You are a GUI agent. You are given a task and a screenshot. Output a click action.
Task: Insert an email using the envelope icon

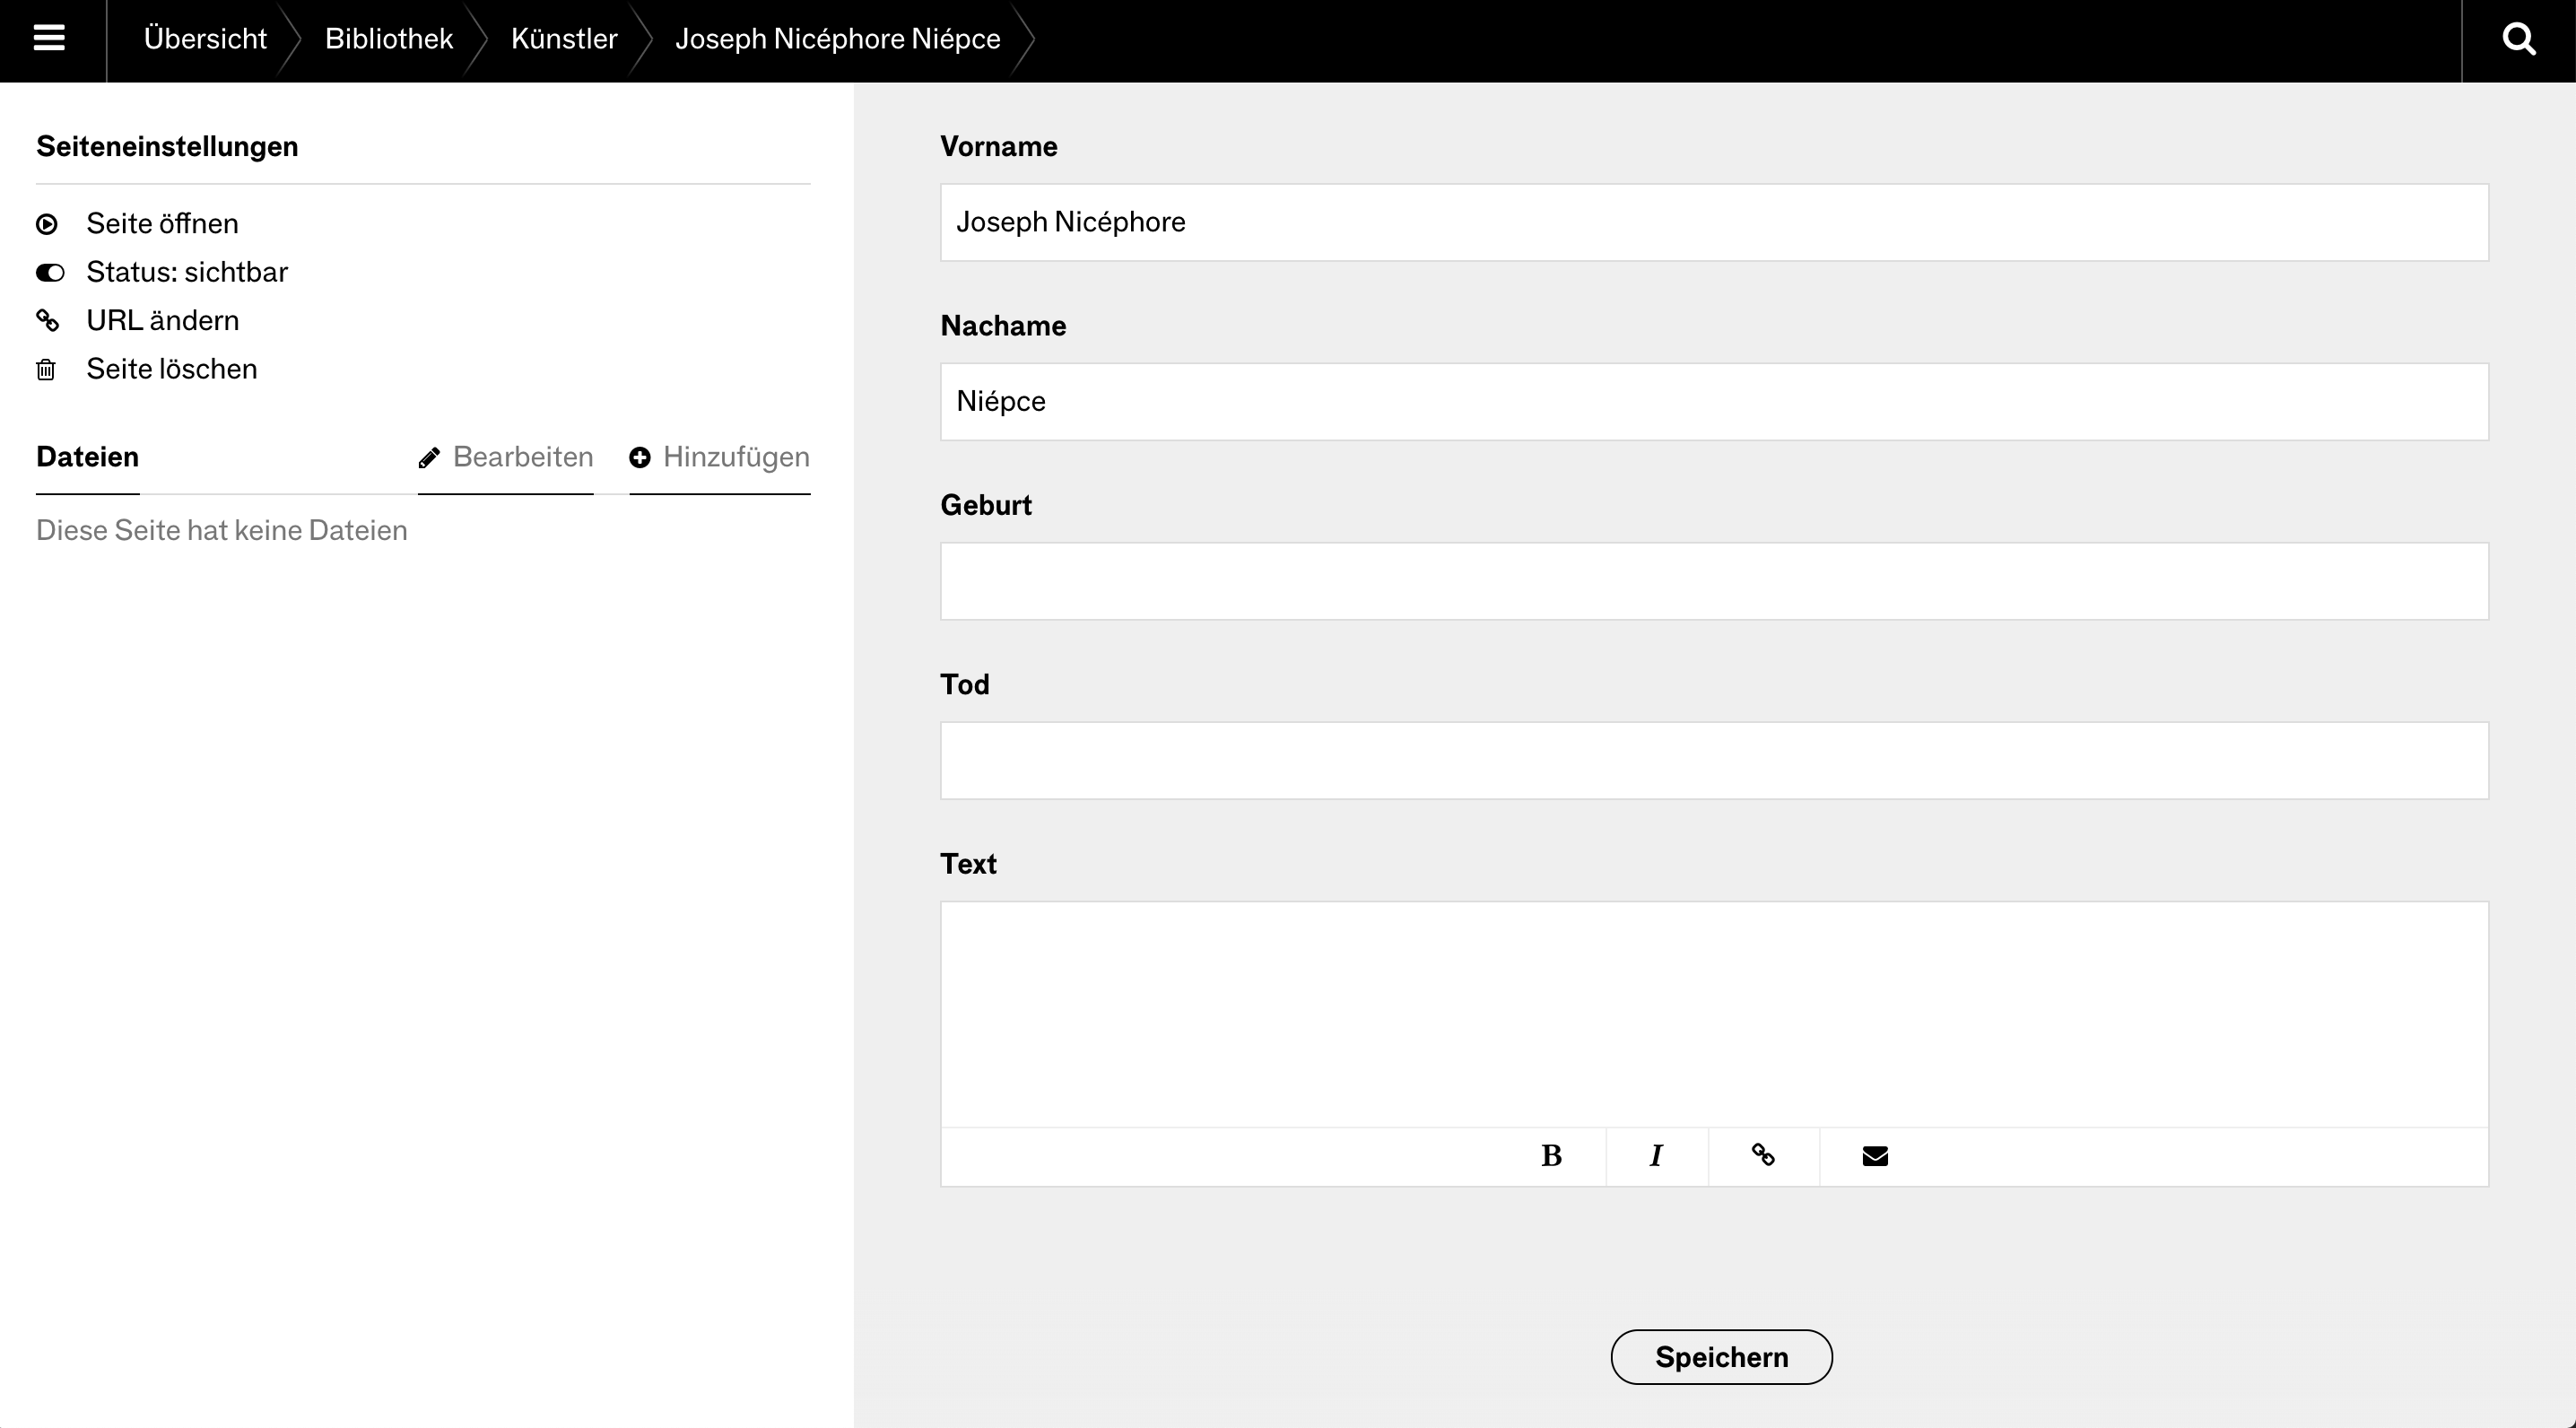pos(1875,1156)
